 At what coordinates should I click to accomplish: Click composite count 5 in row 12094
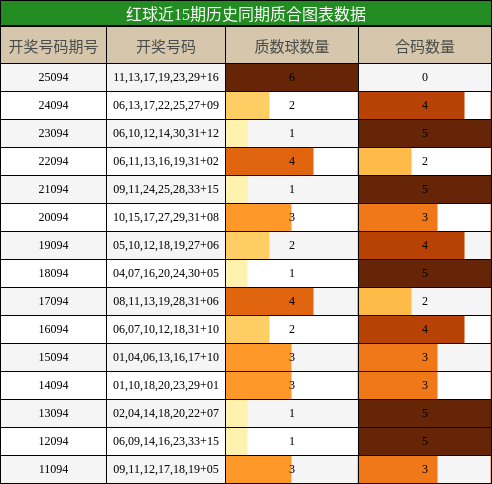click(x=425, y=441)
